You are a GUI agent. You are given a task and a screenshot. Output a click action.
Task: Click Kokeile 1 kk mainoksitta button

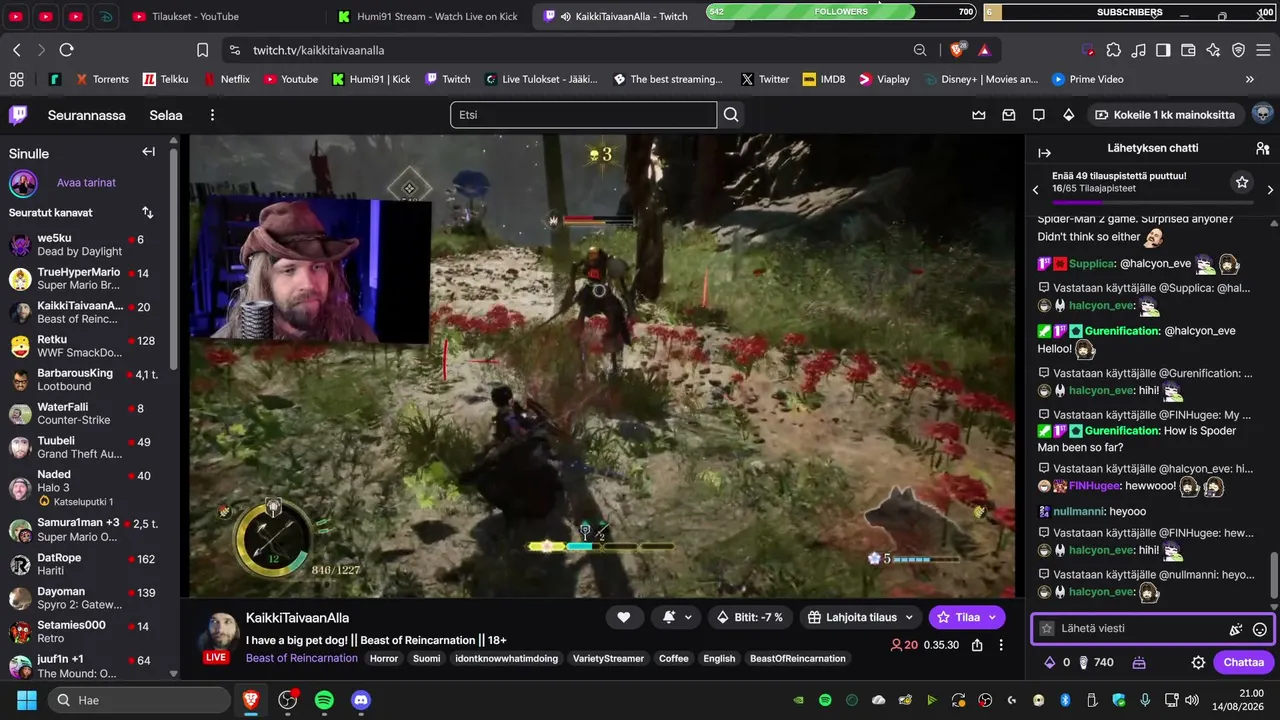[1167, 115]
